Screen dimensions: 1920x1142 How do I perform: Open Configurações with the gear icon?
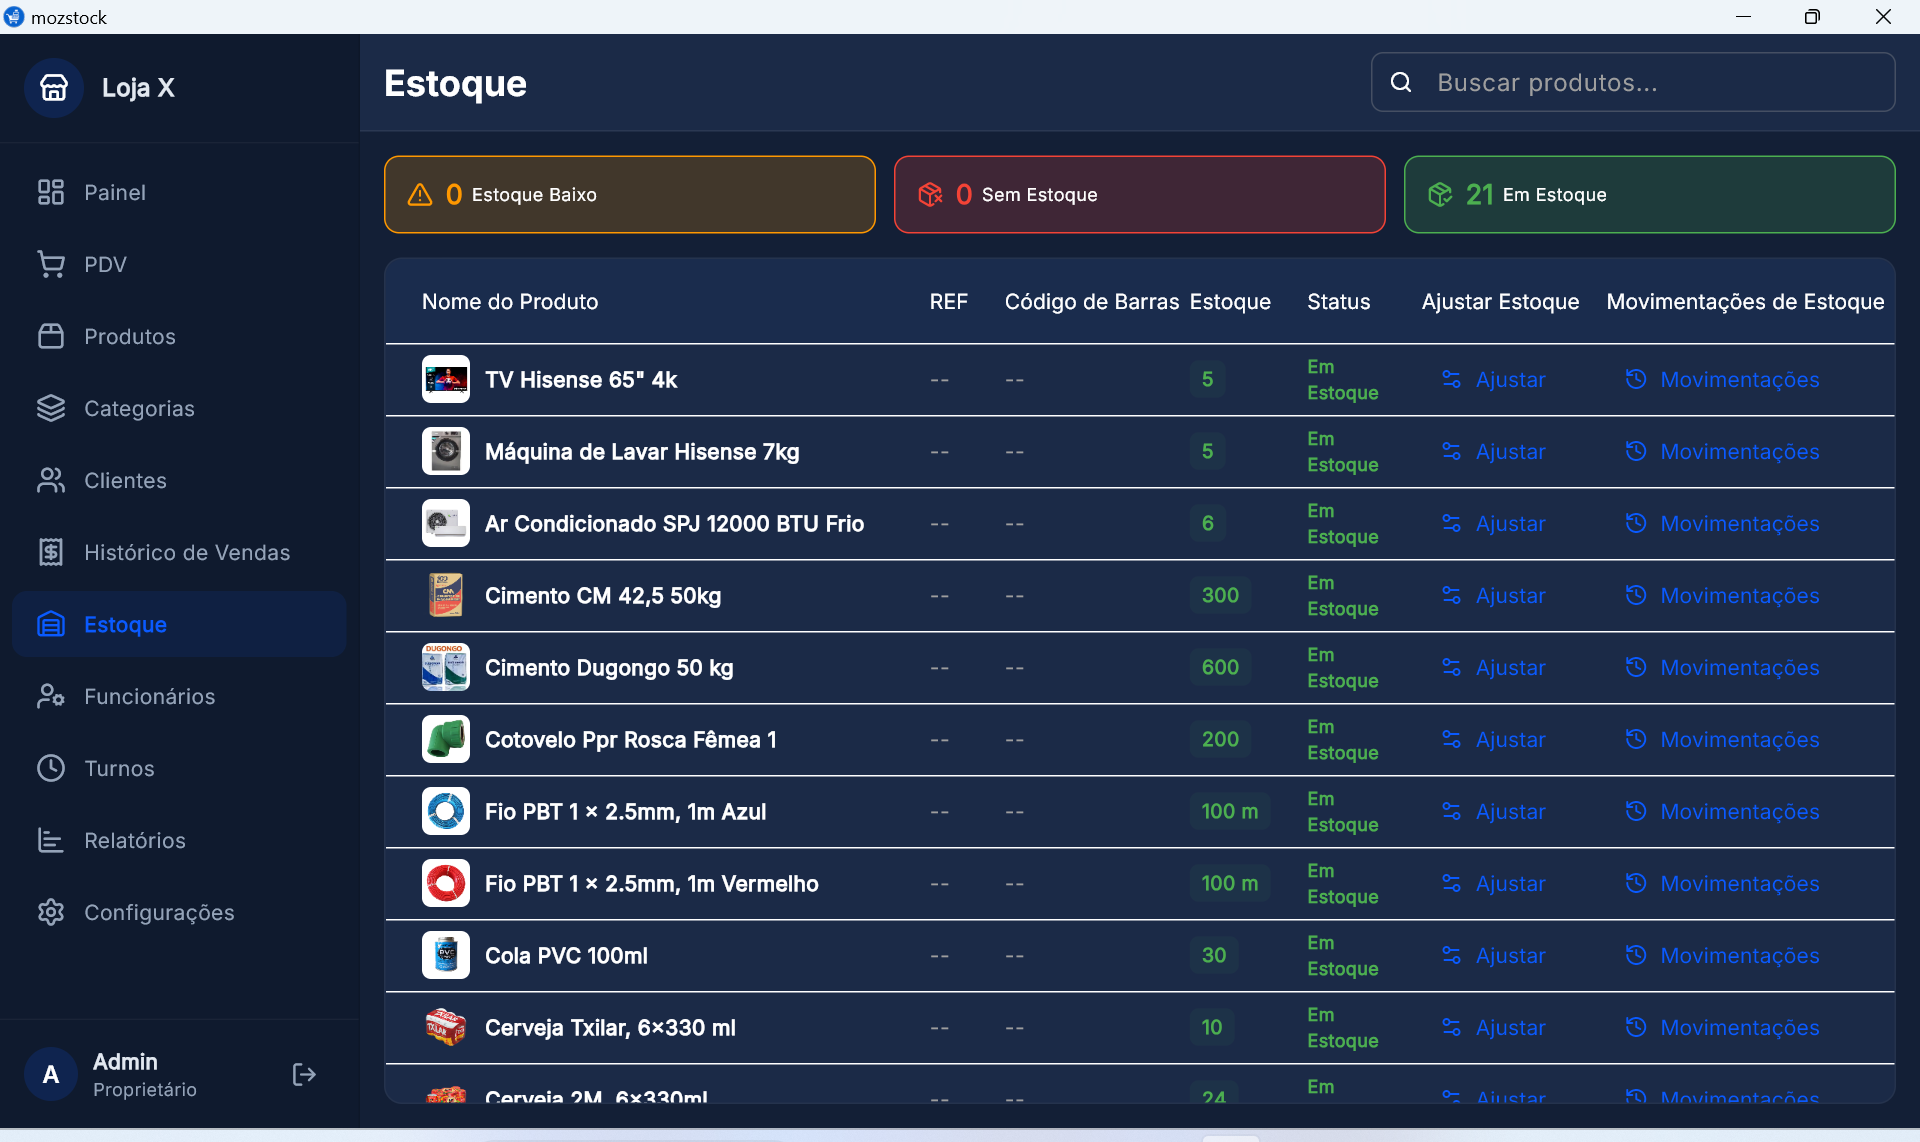pos(51,911)
